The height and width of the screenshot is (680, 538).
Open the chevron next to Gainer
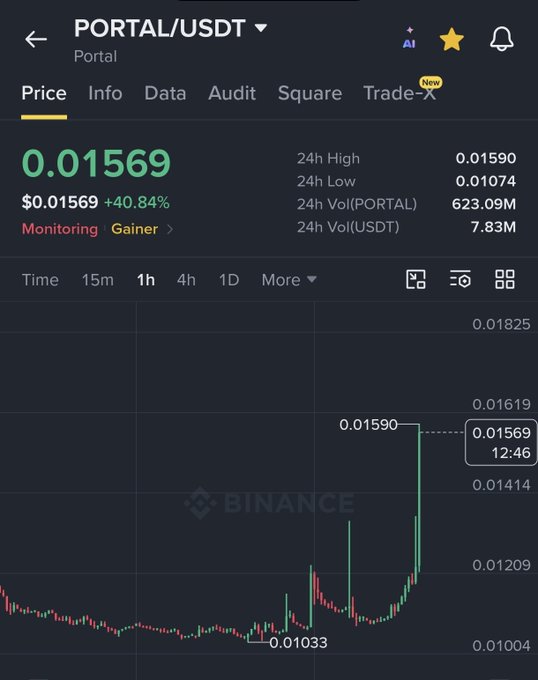170,229
